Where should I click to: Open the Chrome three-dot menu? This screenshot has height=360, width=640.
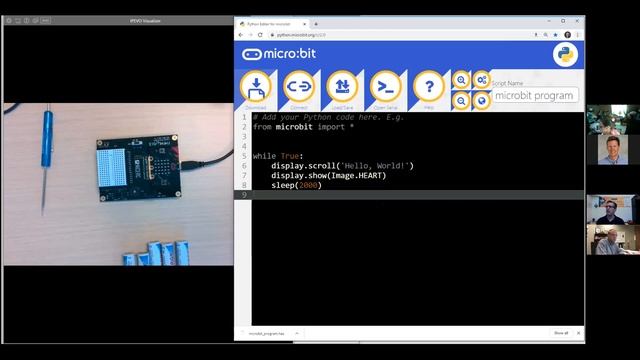coord(578,35)
